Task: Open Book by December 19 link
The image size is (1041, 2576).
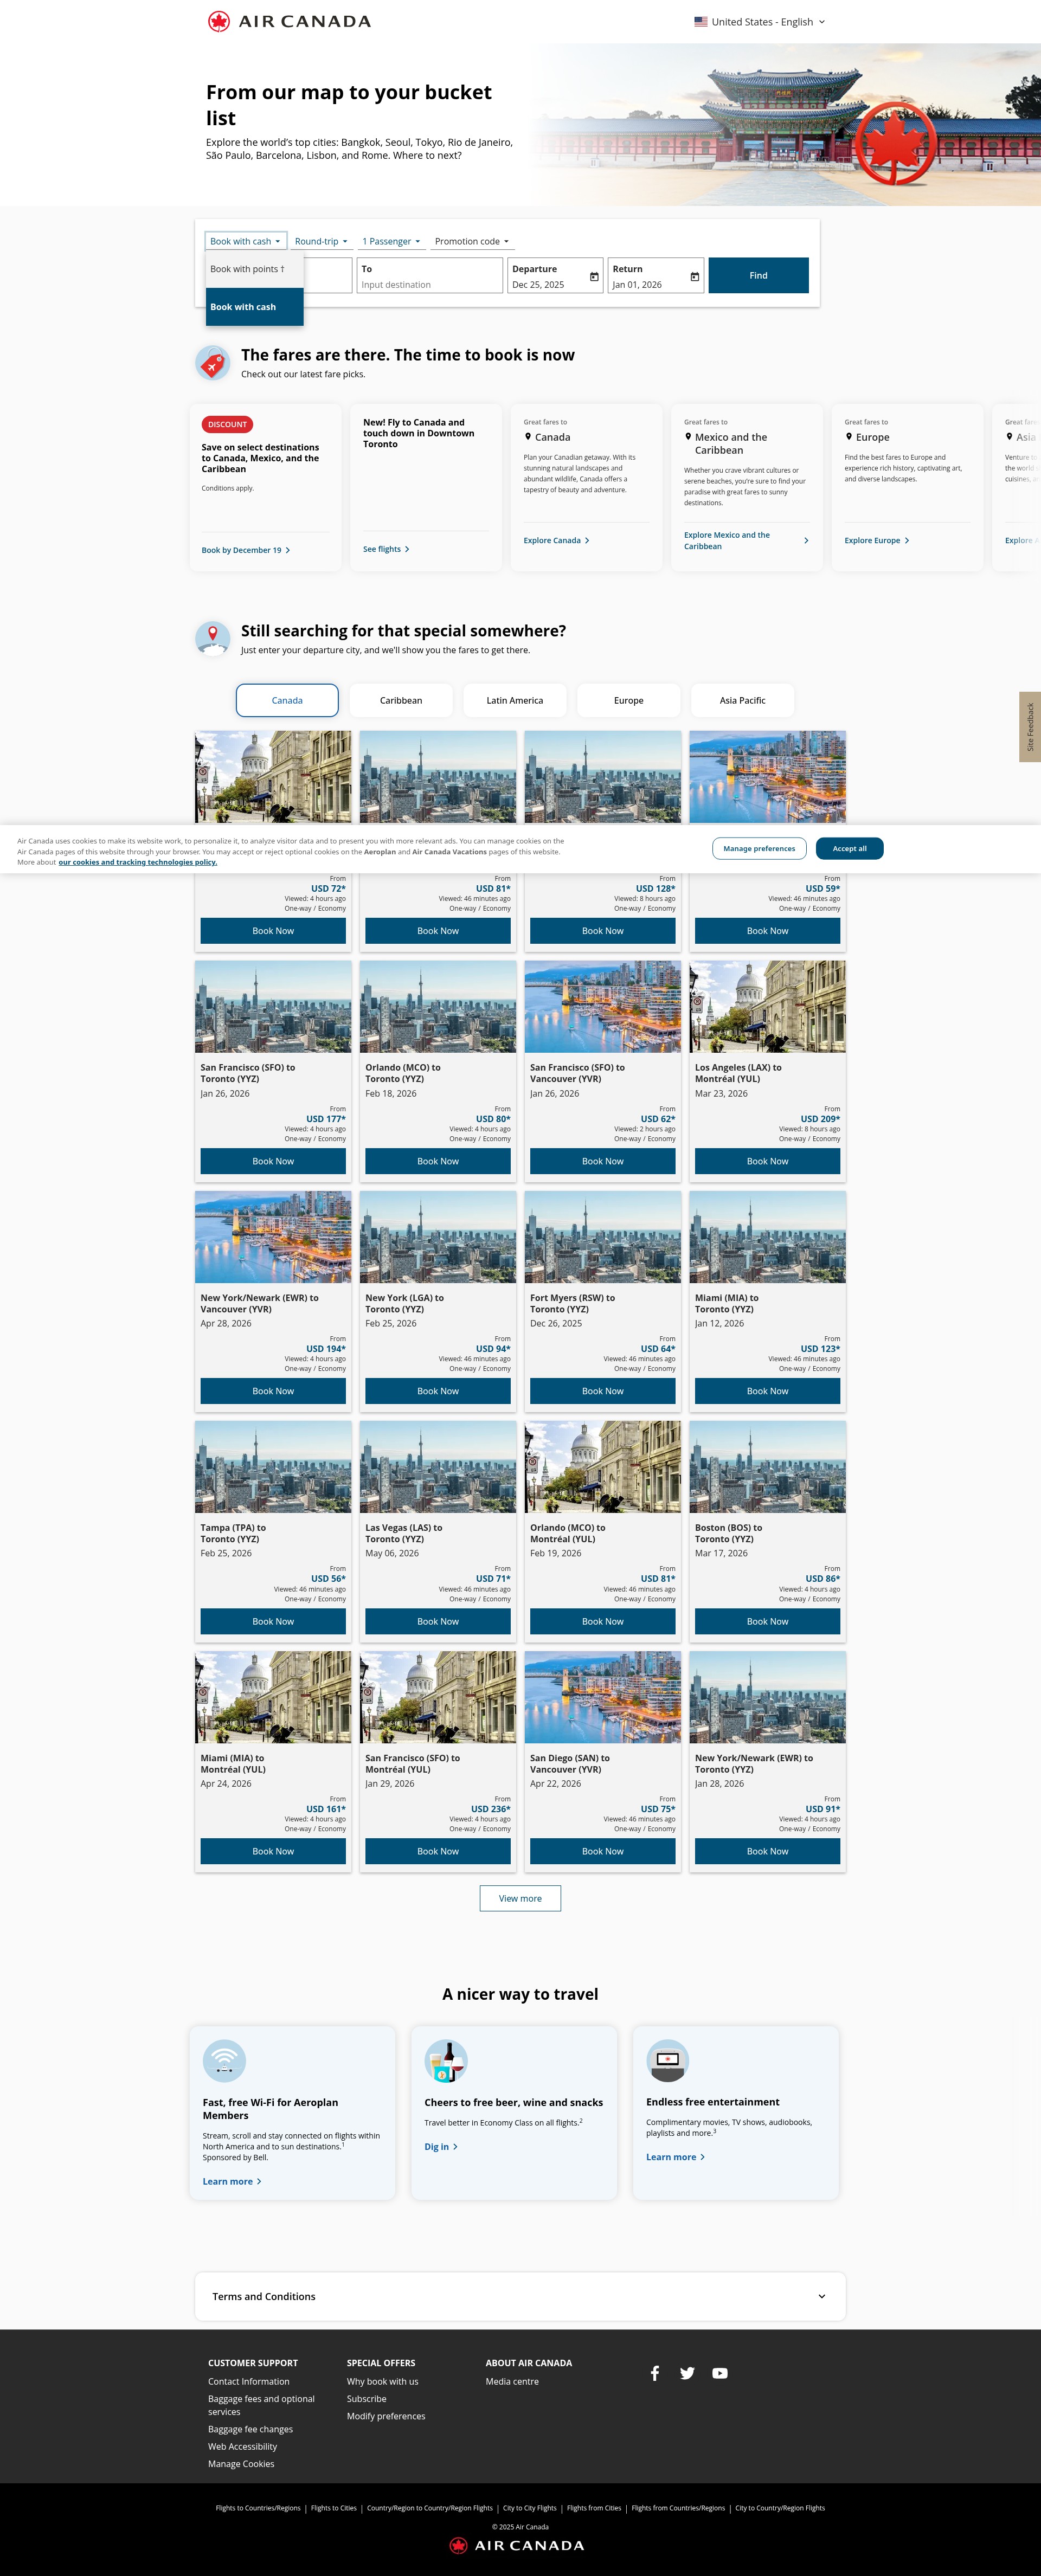Action: 246,550
